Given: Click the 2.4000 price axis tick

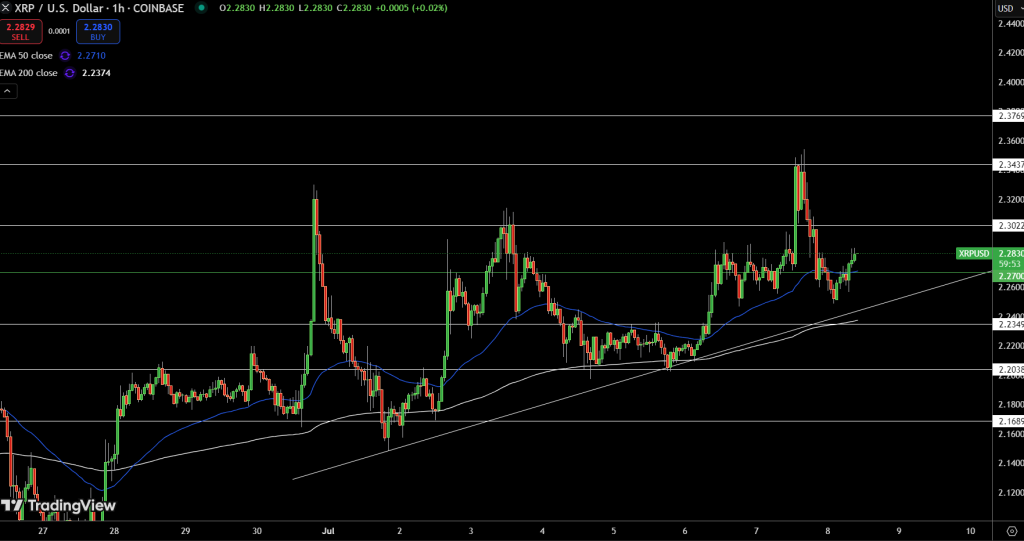Looking at the screenshot, I should 1010,82.
